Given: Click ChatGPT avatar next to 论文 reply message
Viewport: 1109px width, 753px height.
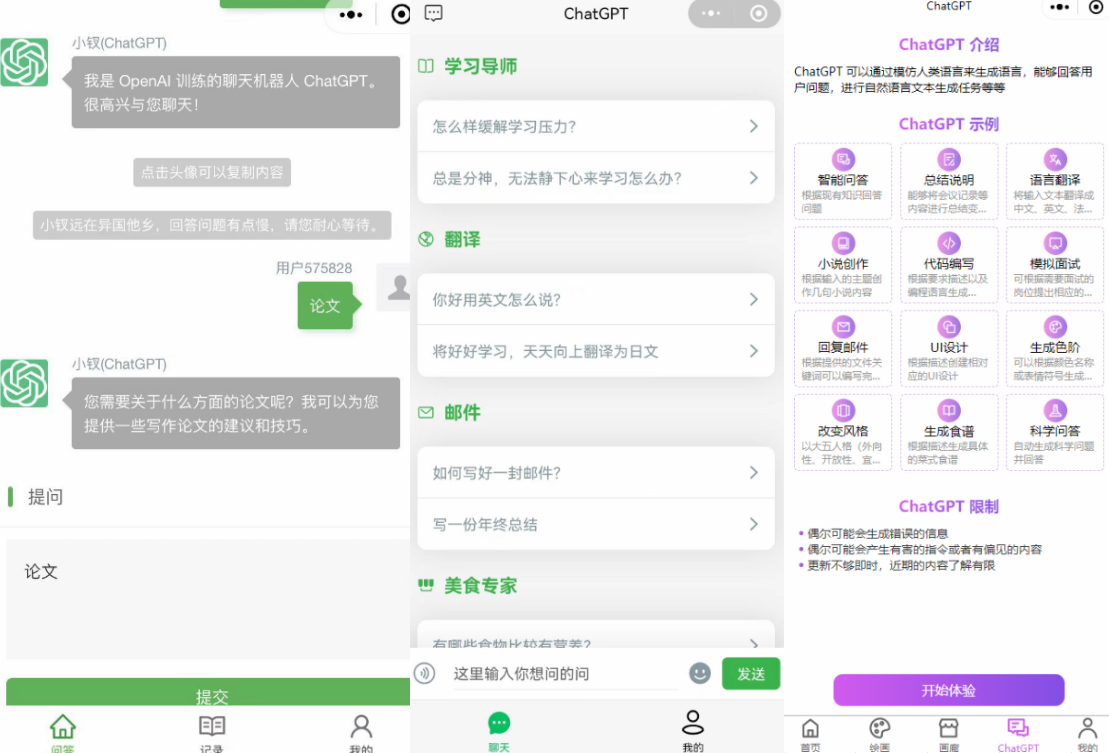Looking at the screenshot, I should click(x=24, y=383).
